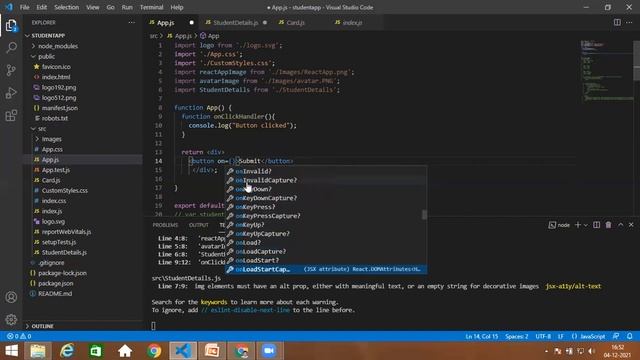Open the Source Control view icon
The image size is (640, 360).
pos(11,70)
